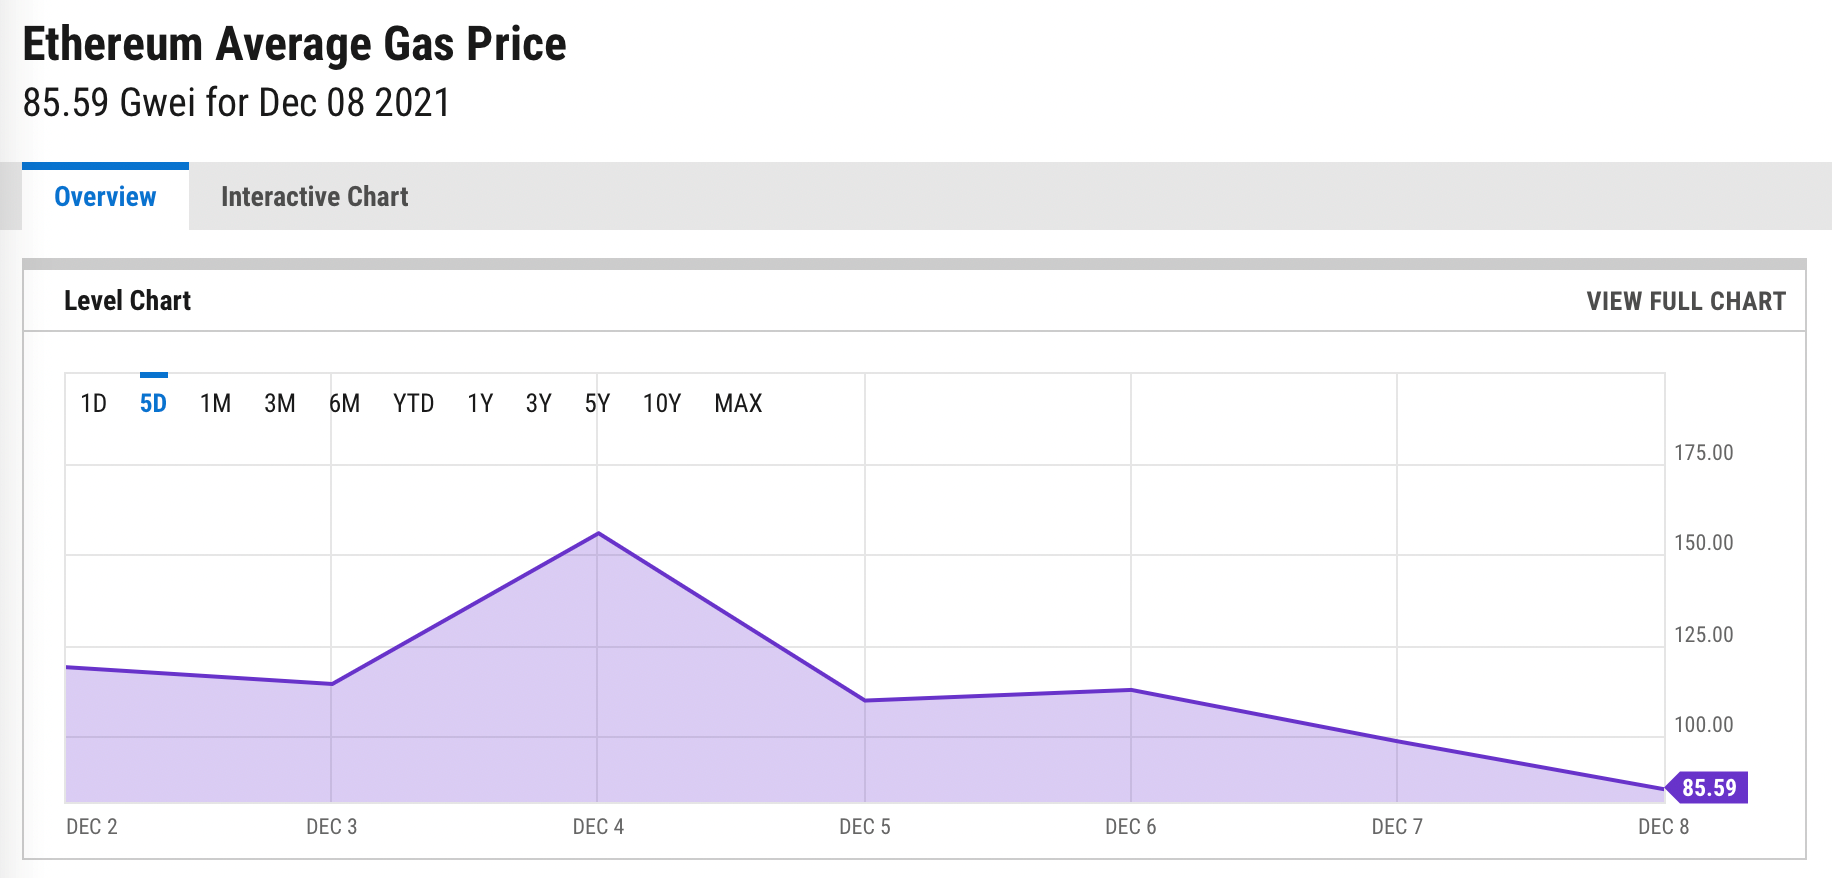Click the DEC 4 axis label

[x=598, y=827]
